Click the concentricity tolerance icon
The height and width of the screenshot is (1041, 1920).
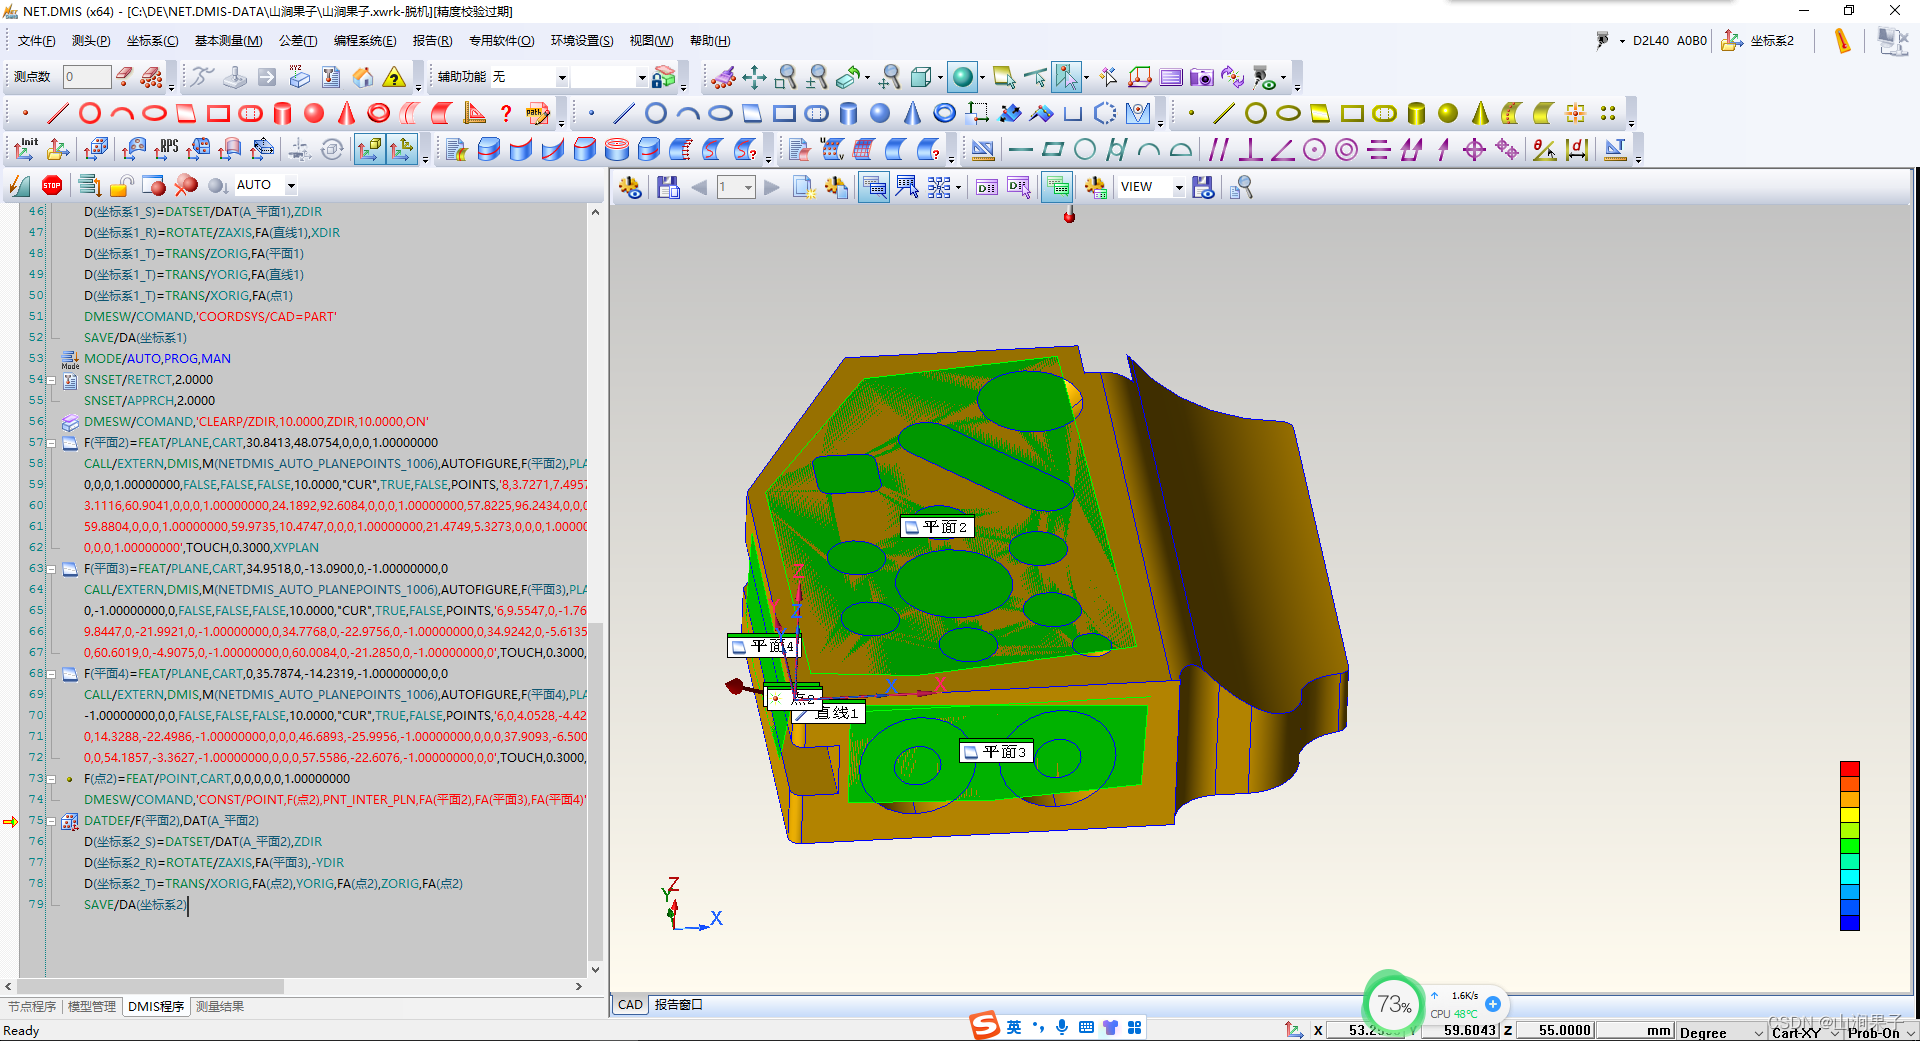(x=1346, y=150)
